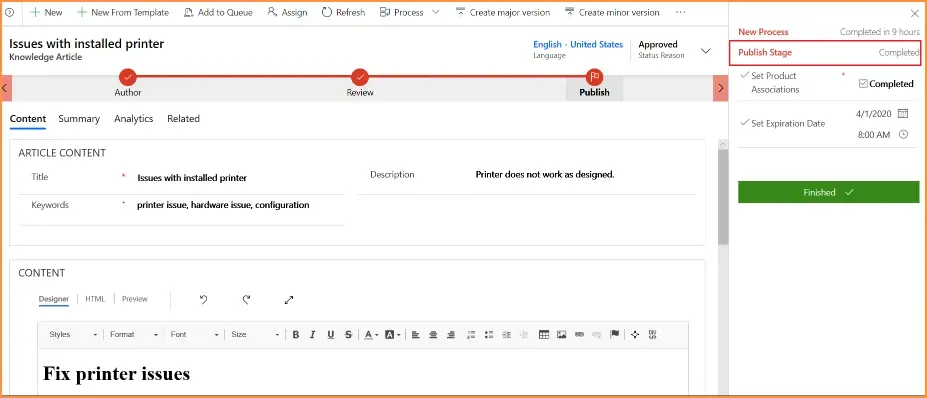
Task: Apply strikethrough formatting icon
Action: coord(348,335)
